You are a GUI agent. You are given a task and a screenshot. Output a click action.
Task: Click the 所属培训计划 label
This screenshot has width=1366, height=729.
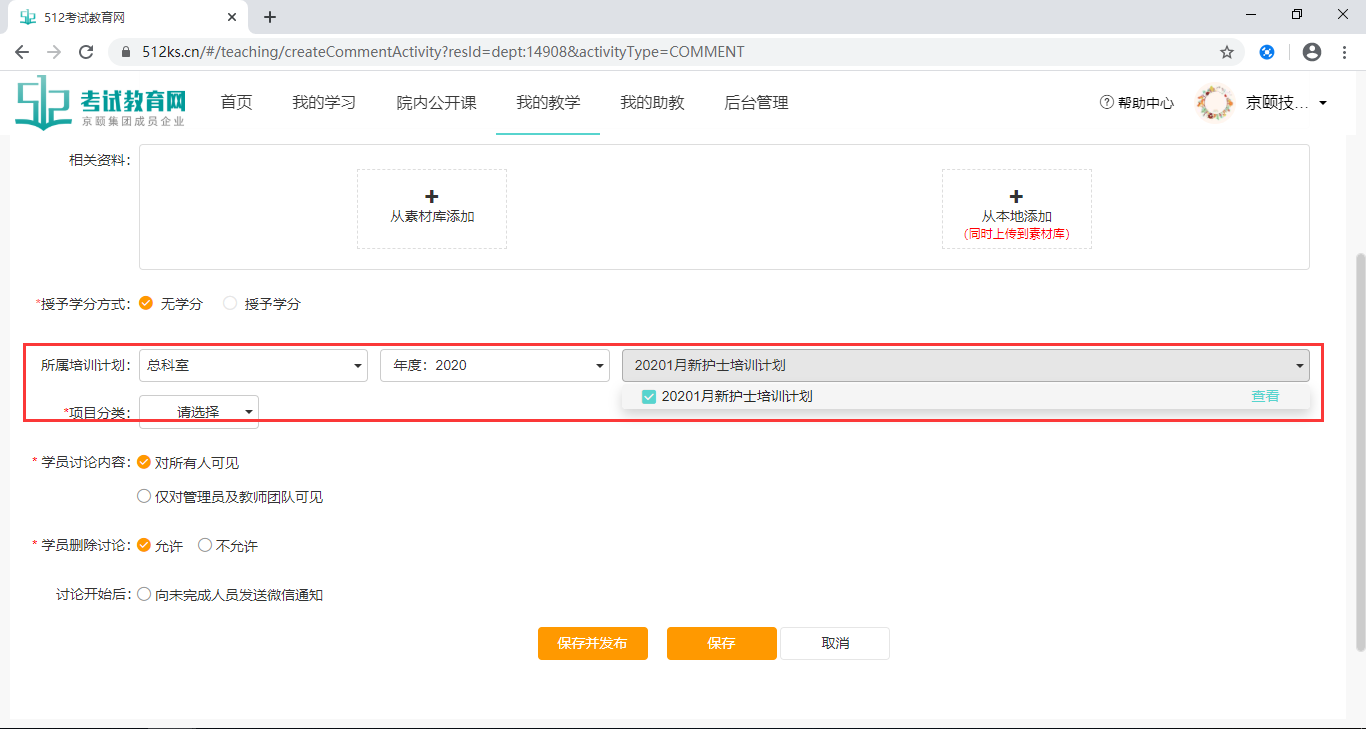pos(86,365)
